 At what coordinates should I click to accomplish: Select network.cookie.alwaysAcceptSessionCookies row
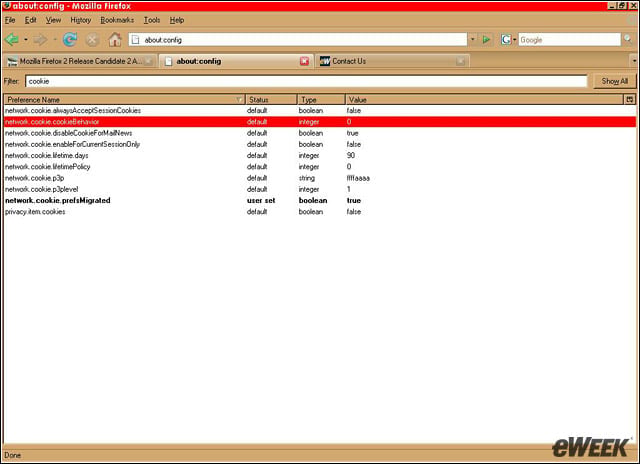[320, 111]
